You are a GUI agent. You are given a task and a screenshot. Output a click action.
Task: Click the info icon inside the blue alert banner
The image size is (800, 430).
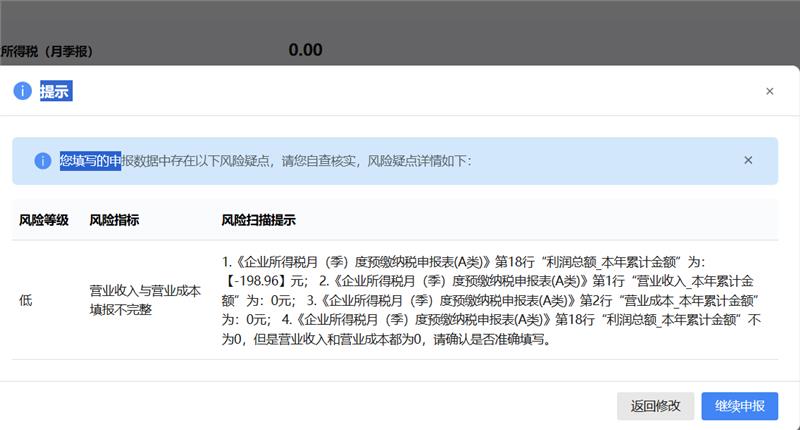tap(42, 160)
